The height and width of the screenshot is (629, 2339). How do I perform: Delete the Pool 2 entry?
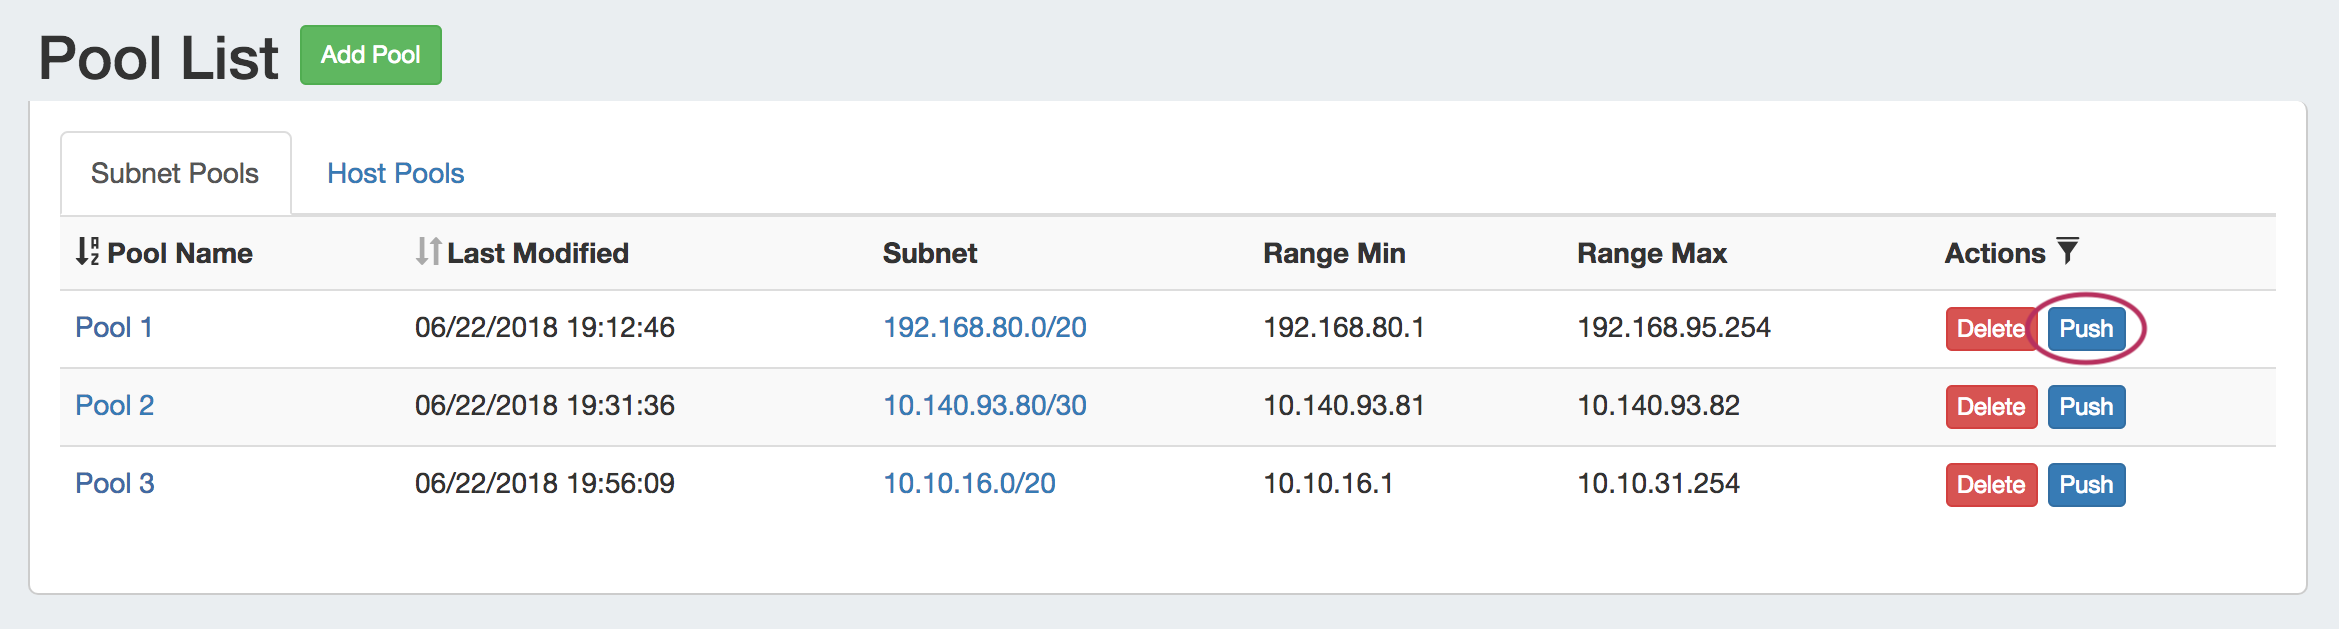coord(1990,407)
